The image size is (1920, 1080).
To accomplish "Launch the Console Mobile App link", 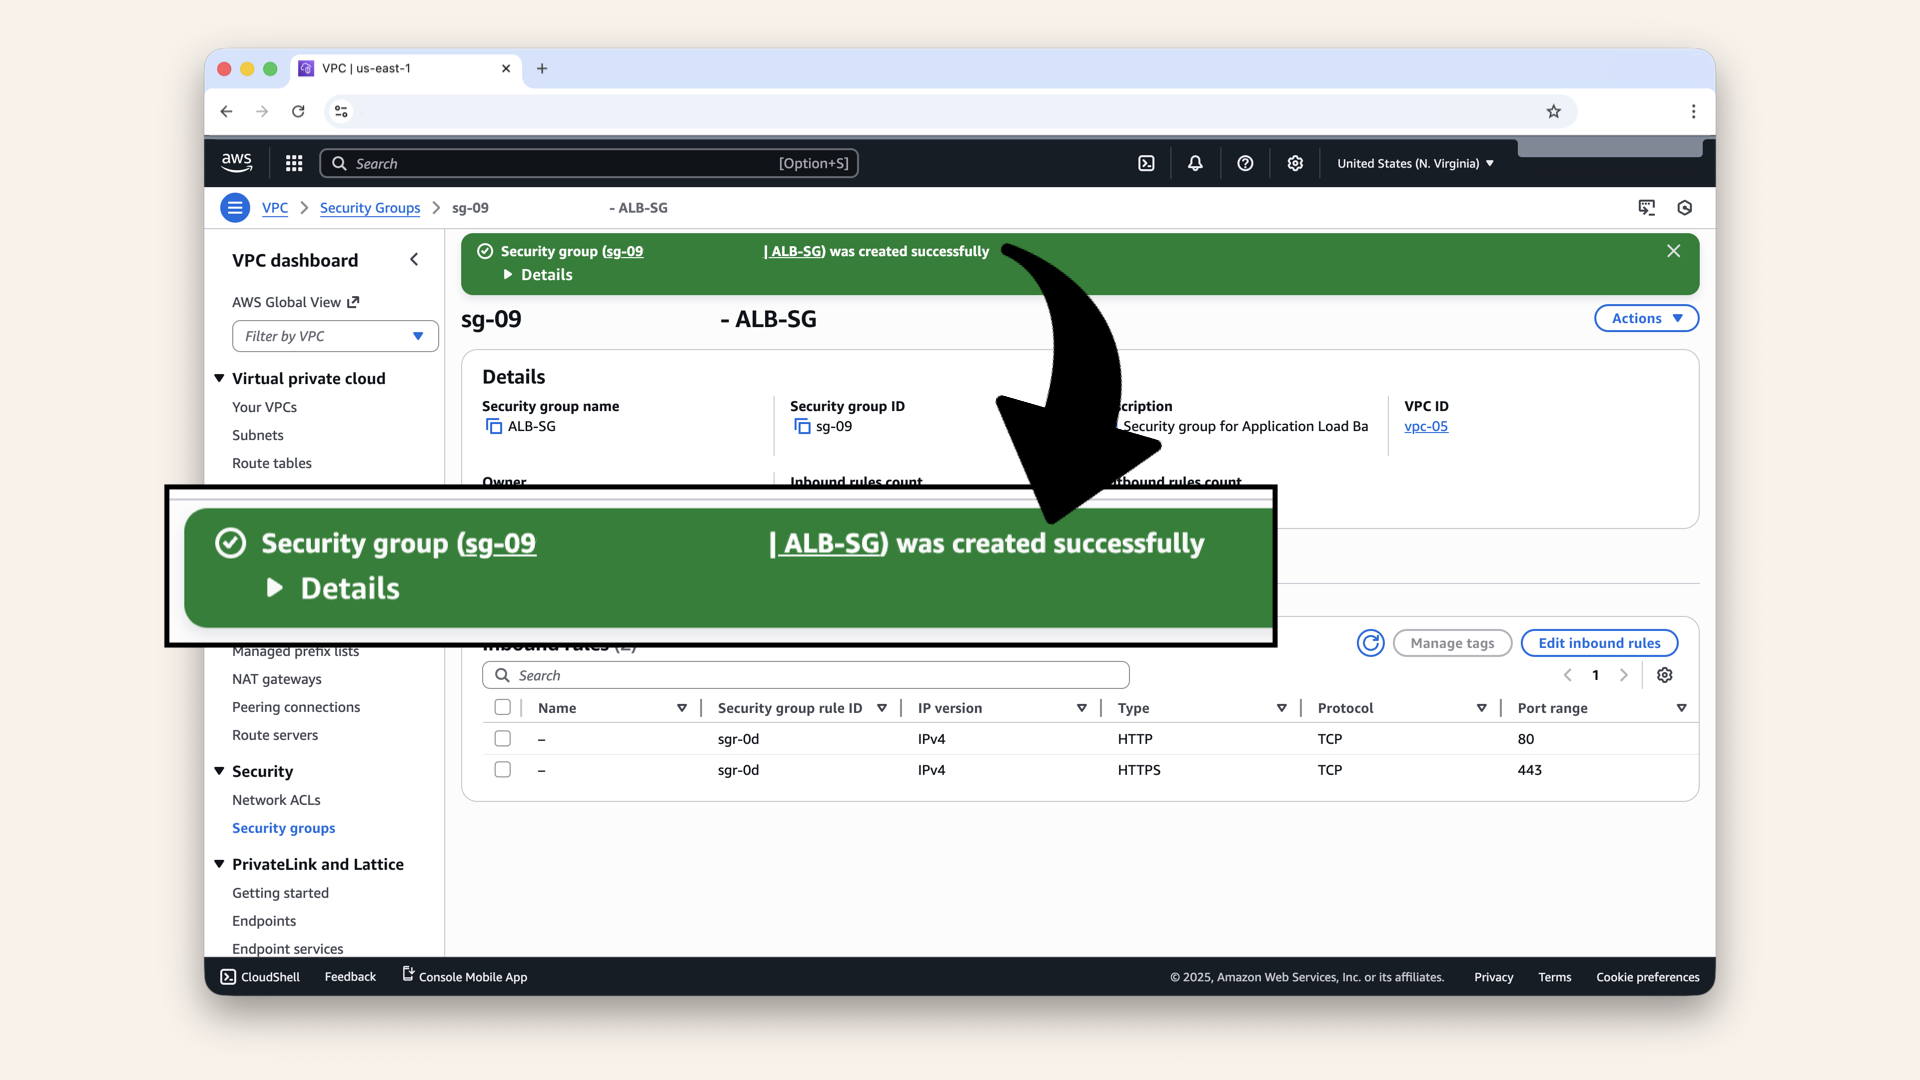I will click(x=464, y=977).
